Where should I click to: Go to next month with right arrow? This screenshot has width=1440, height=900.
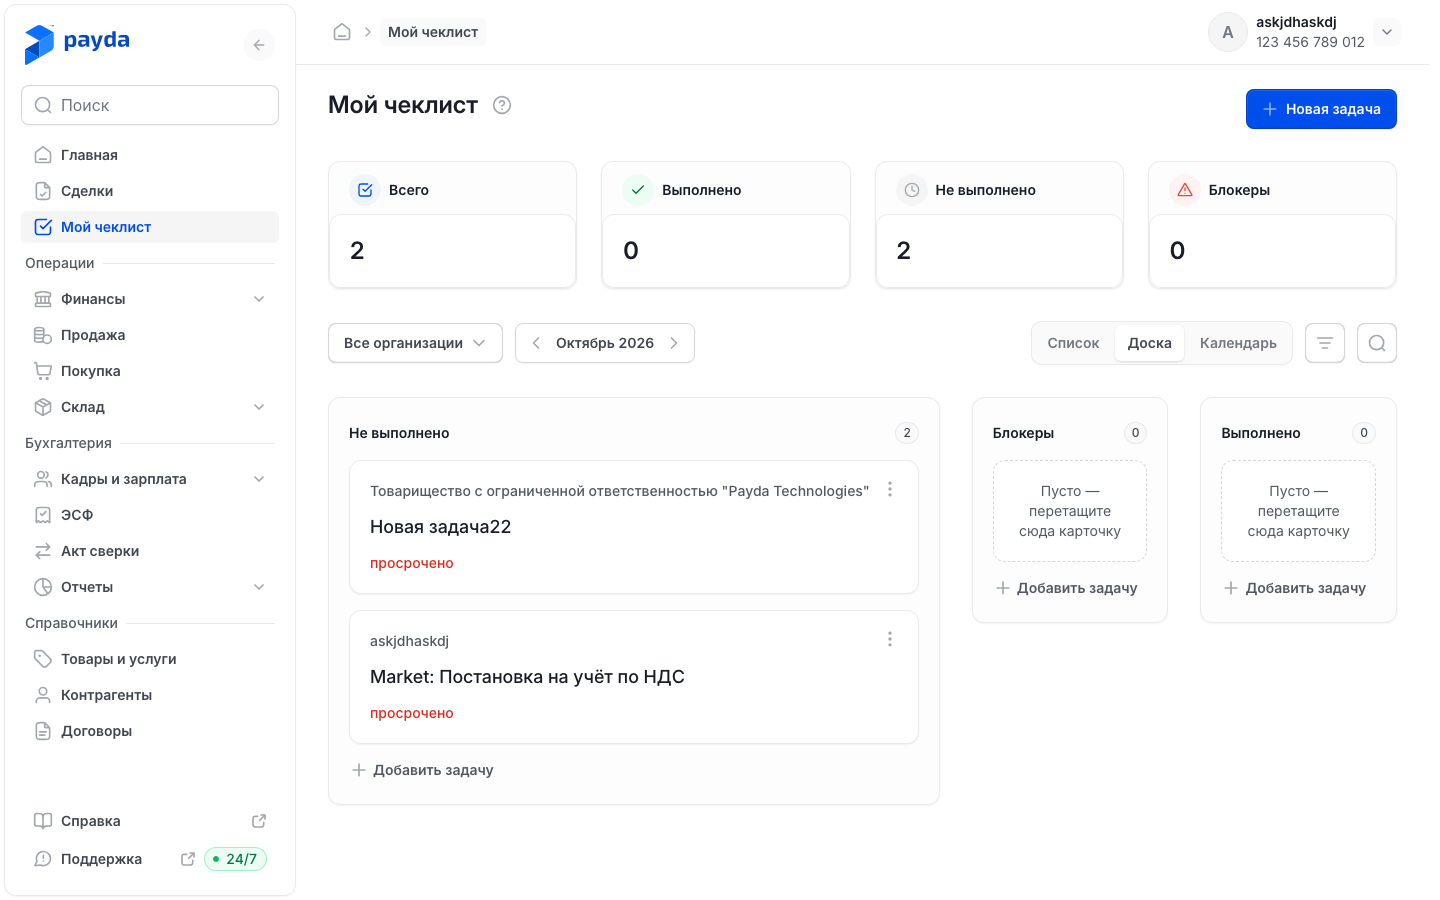pos(674,343)
